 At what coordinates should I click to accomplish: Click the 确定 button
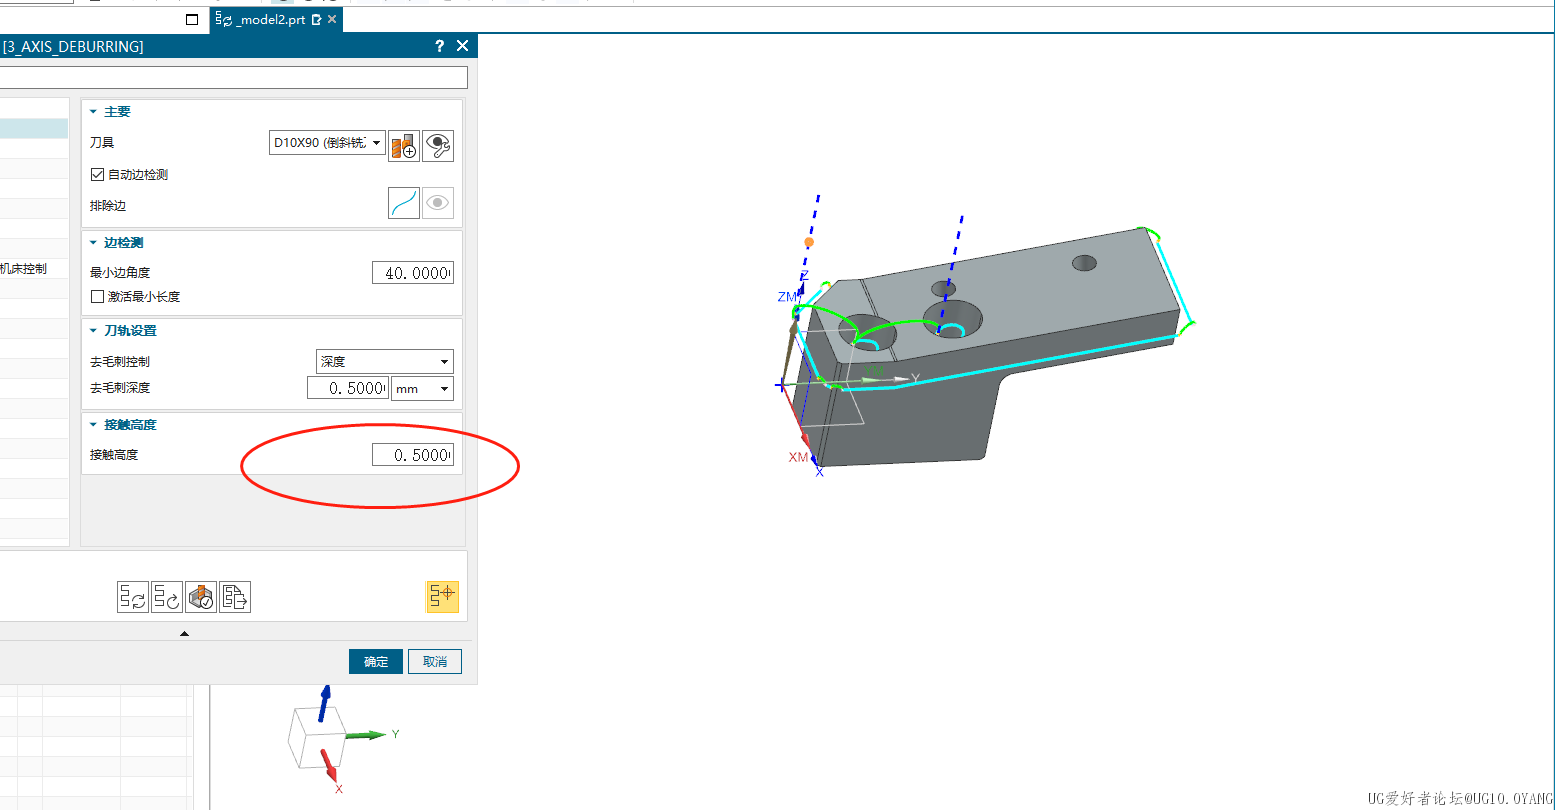(x=376, y=661)
